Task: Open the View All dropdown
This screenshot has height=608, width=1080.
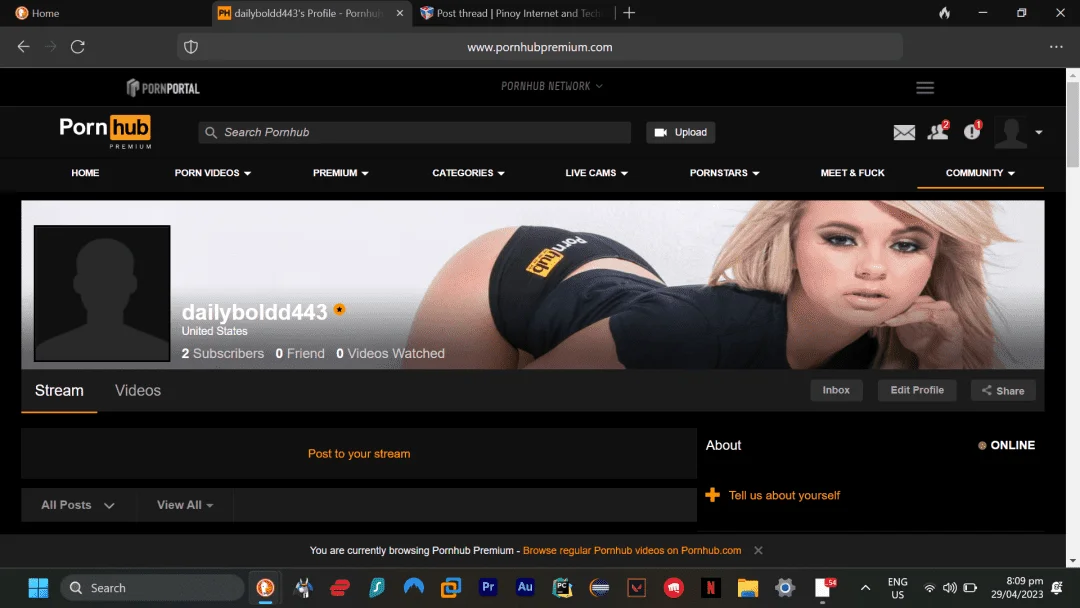Action: (185, 505)
